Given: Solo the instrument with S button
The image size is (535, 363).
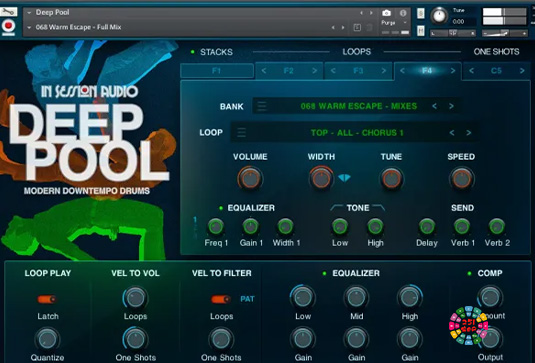Looking at the screenshot, I should [x=421, y=13].
